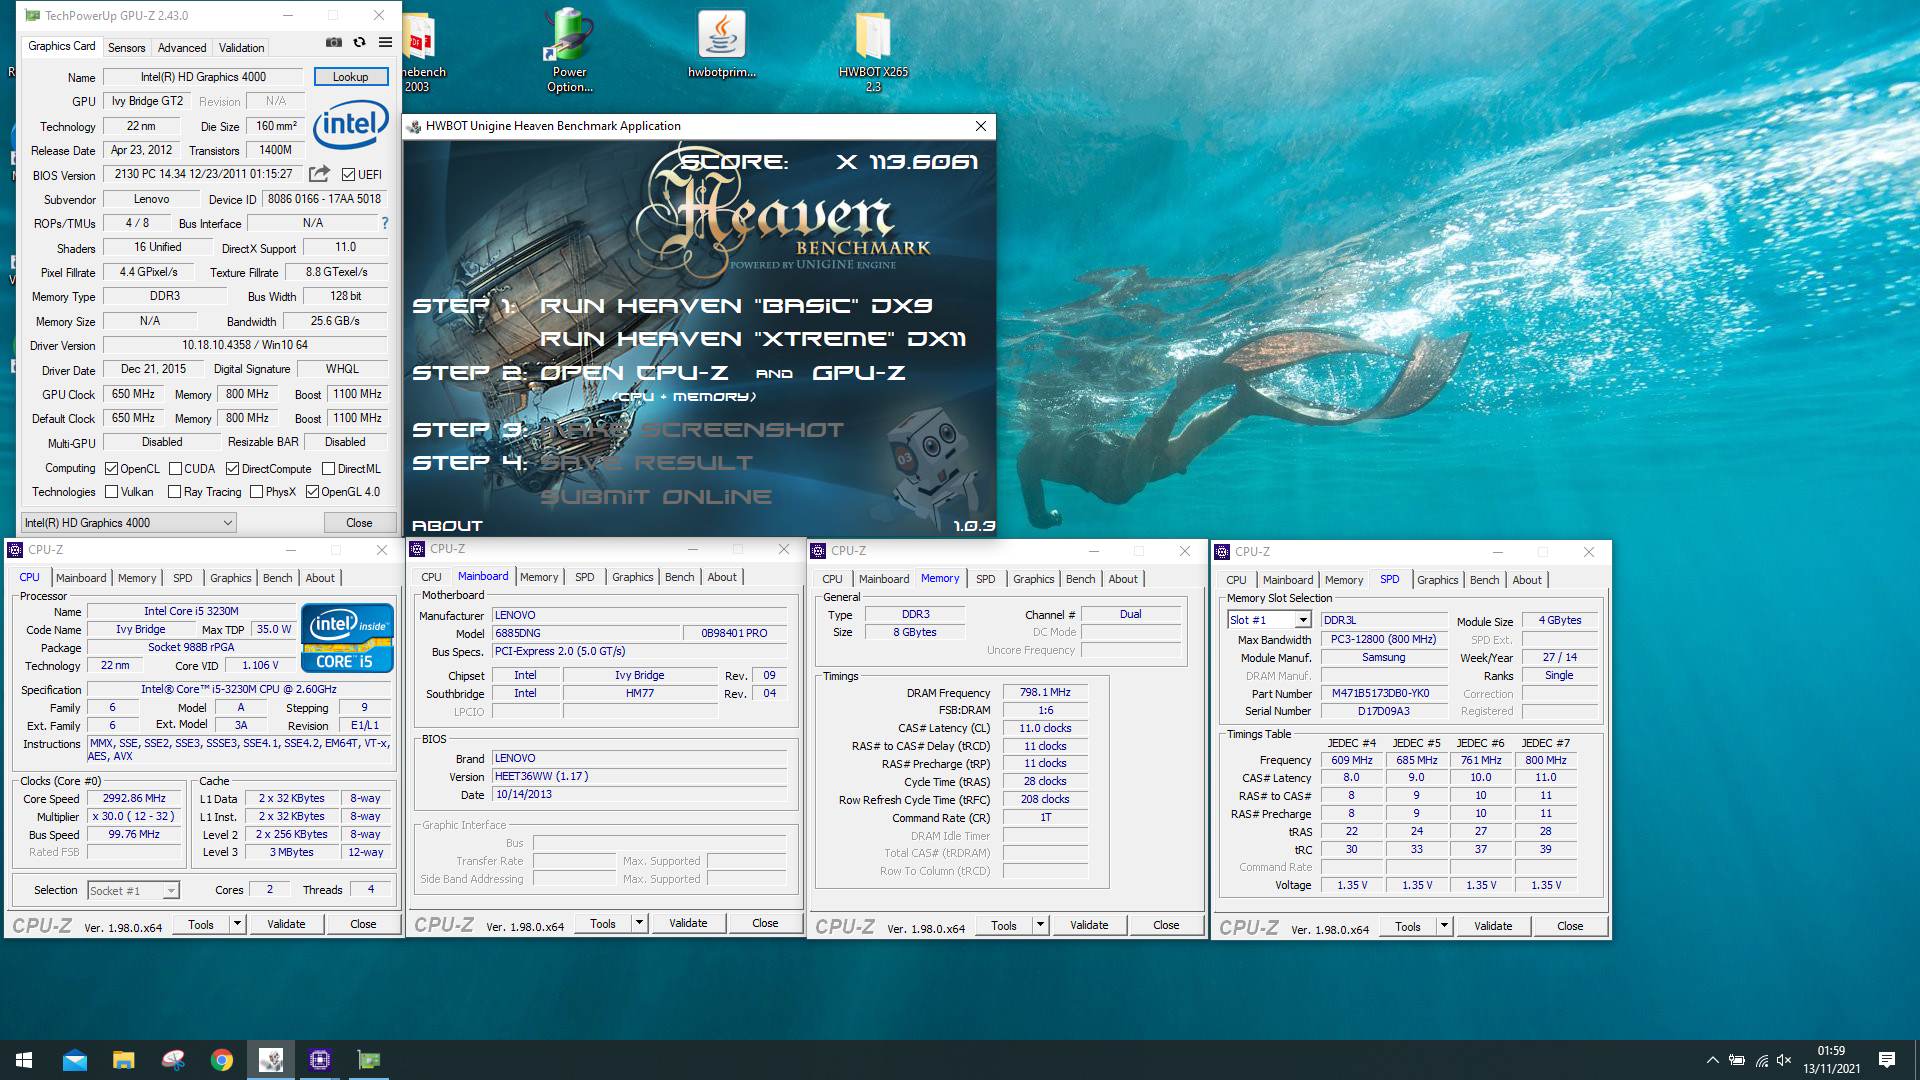1920x1080 pixels.
Task: Toggle the CUDA checkbox
Action: (176, 468)
